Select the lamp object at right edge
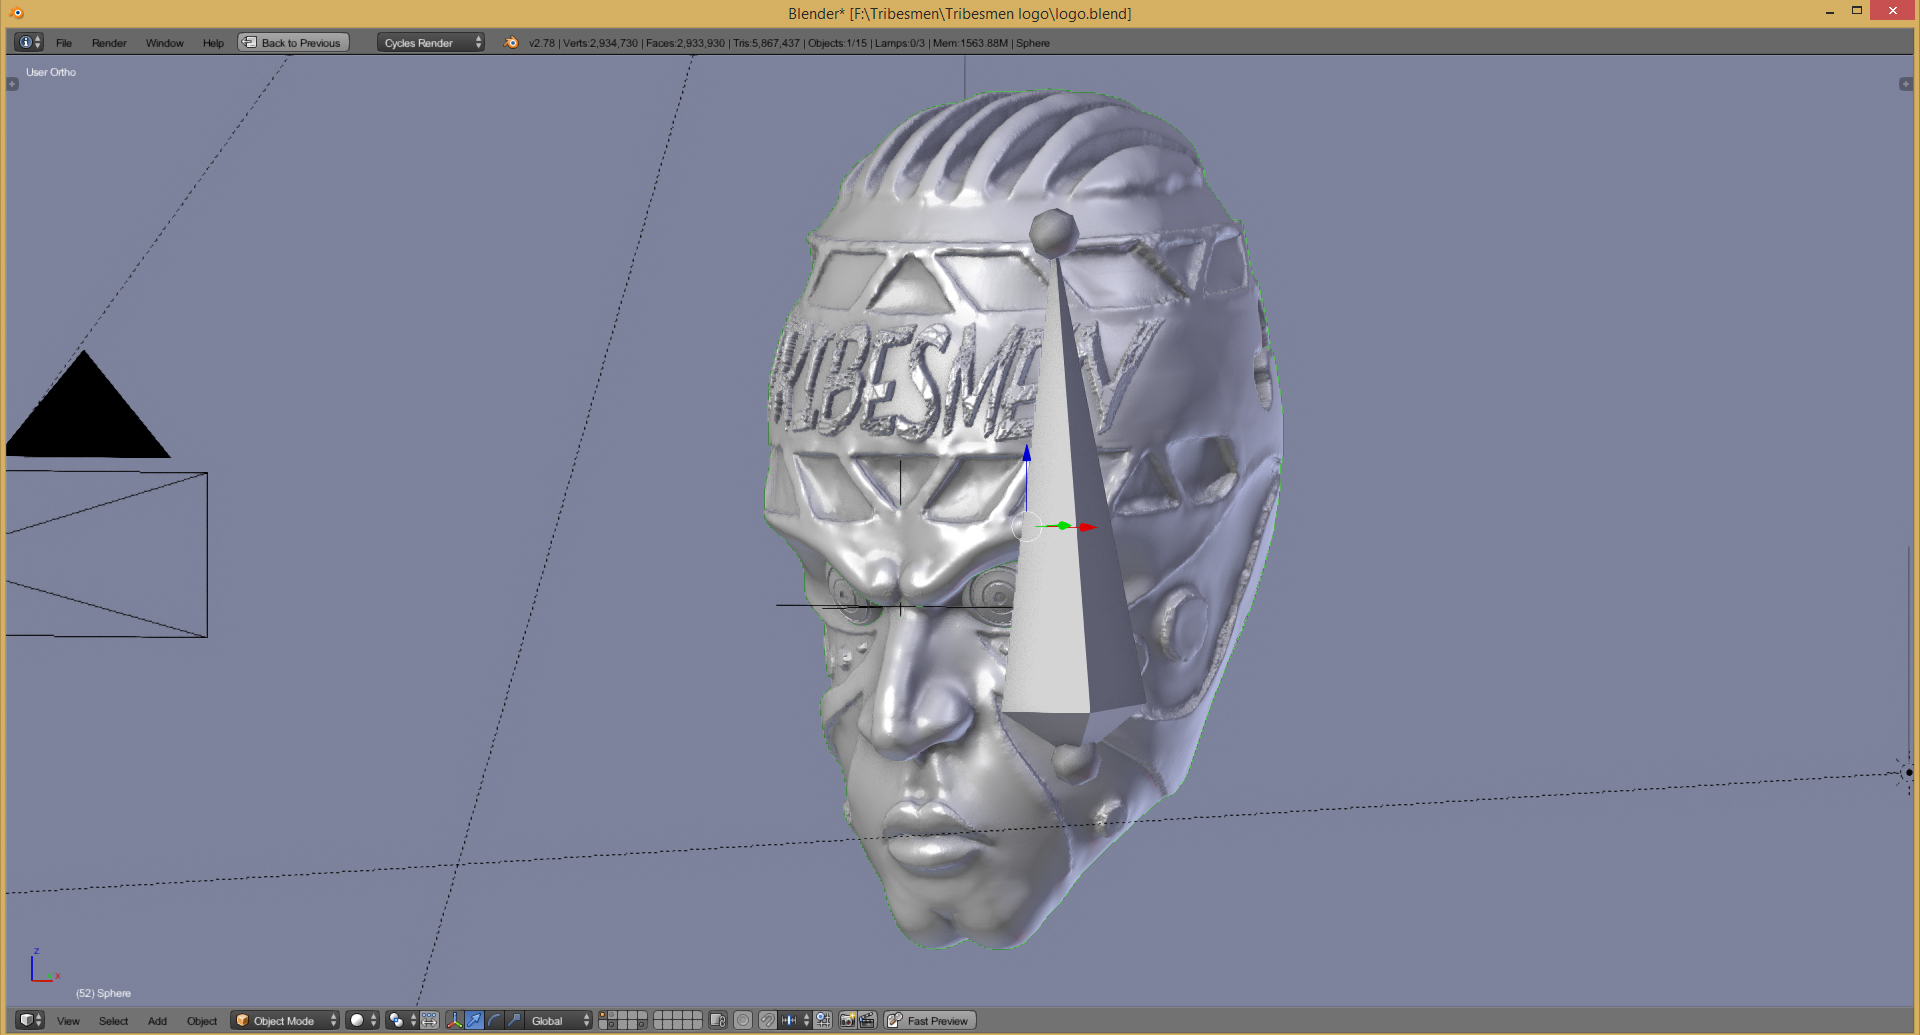 1907,772
